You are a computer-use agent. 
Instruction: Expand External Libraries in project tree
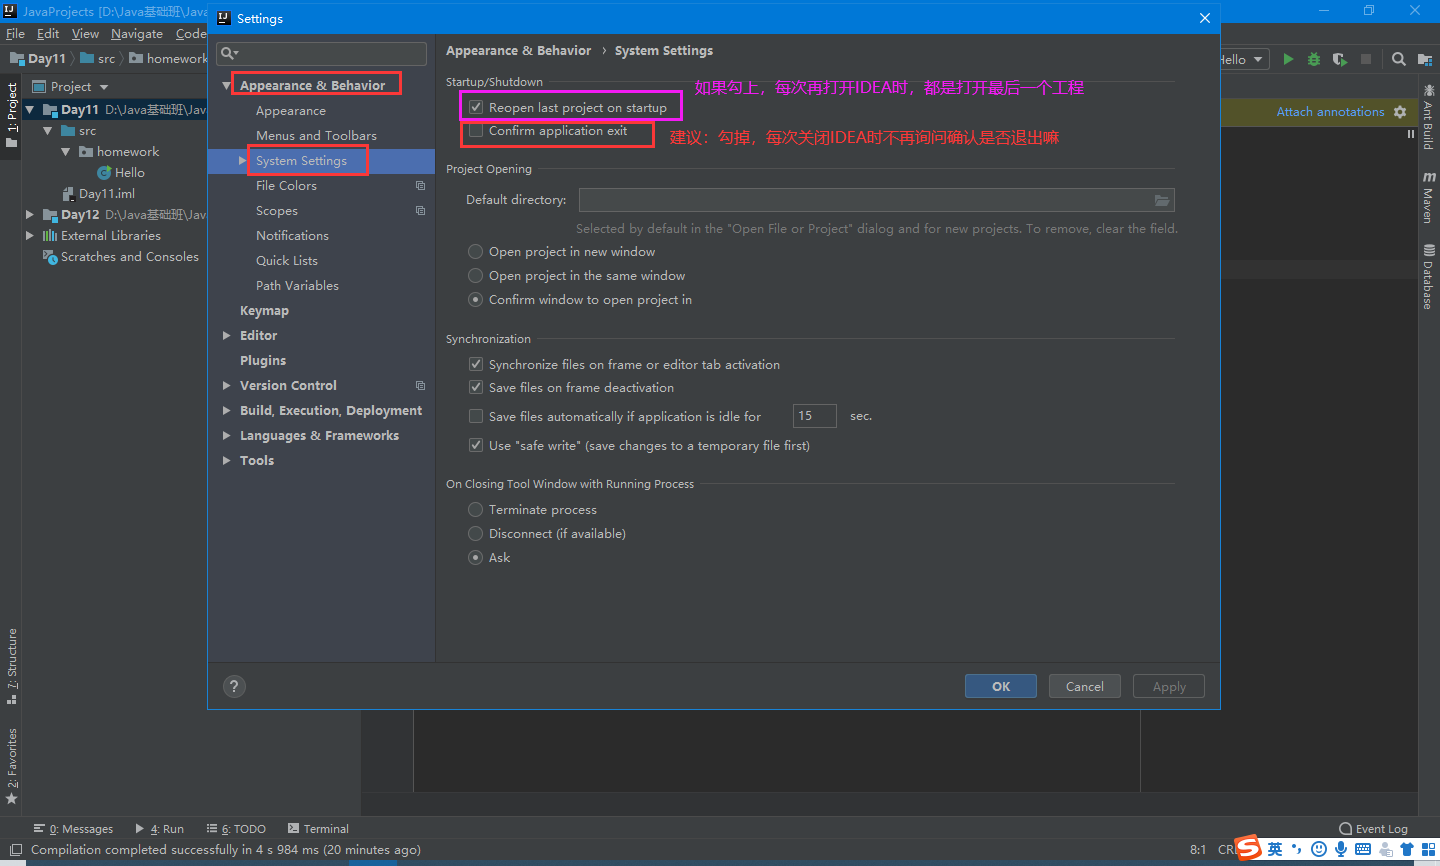(x=29, y=236)
